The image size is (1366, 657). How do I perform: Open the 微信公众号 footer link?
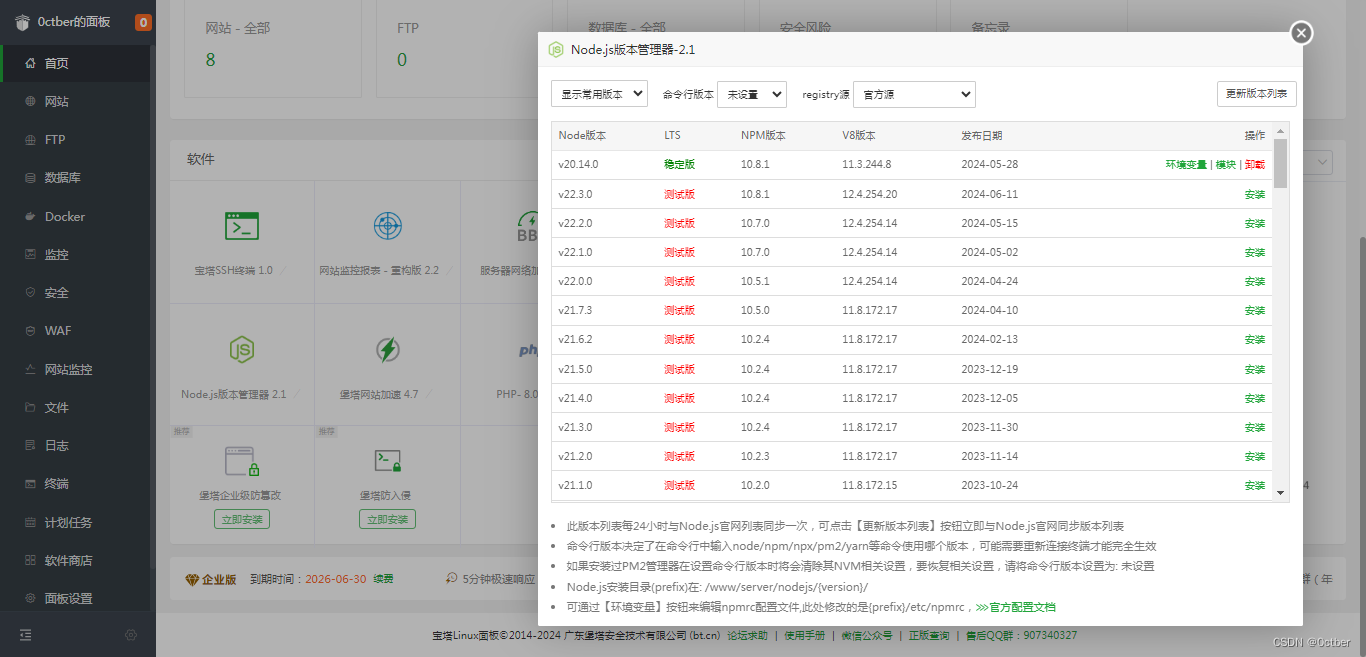866,635
